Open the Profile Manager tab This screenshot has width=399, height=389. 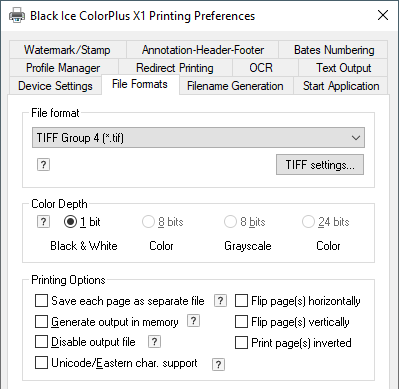(x=63, y=68)
